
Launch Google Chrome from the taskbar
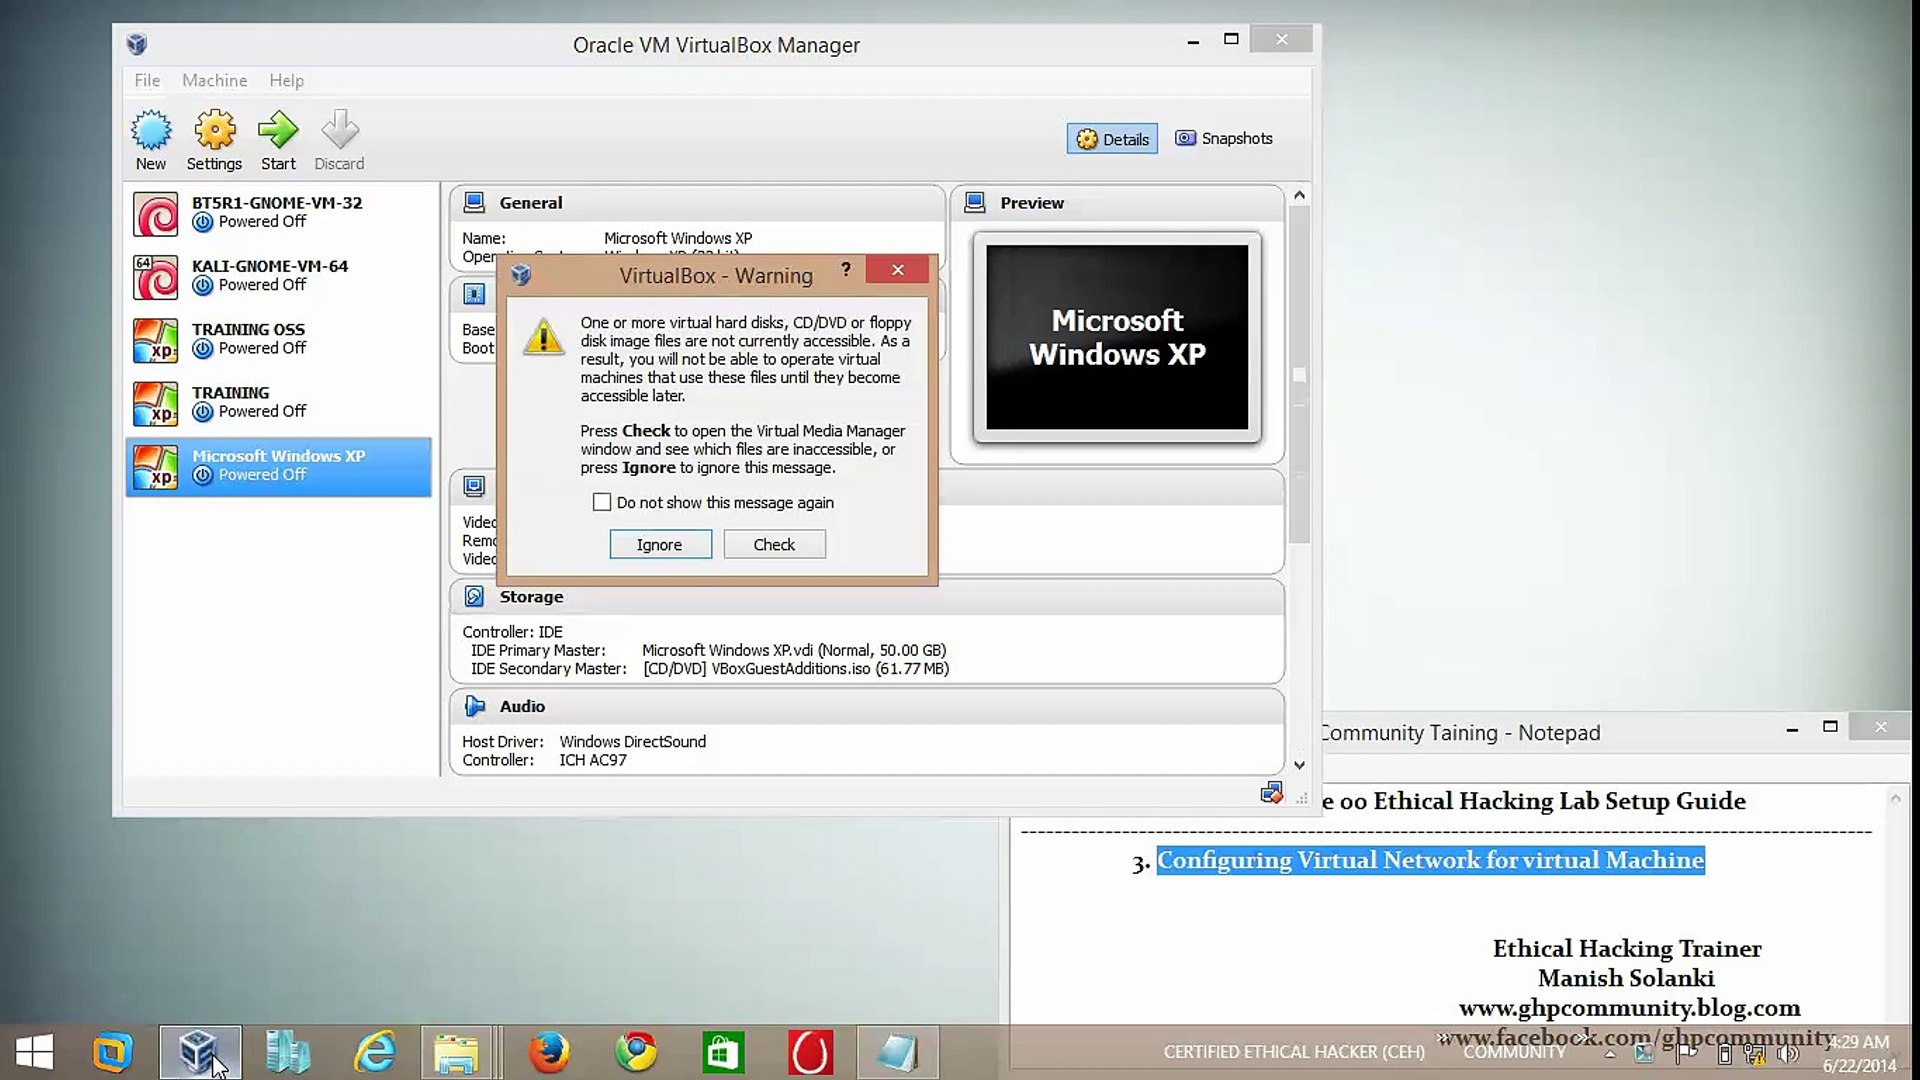(x=636, y=1052)
